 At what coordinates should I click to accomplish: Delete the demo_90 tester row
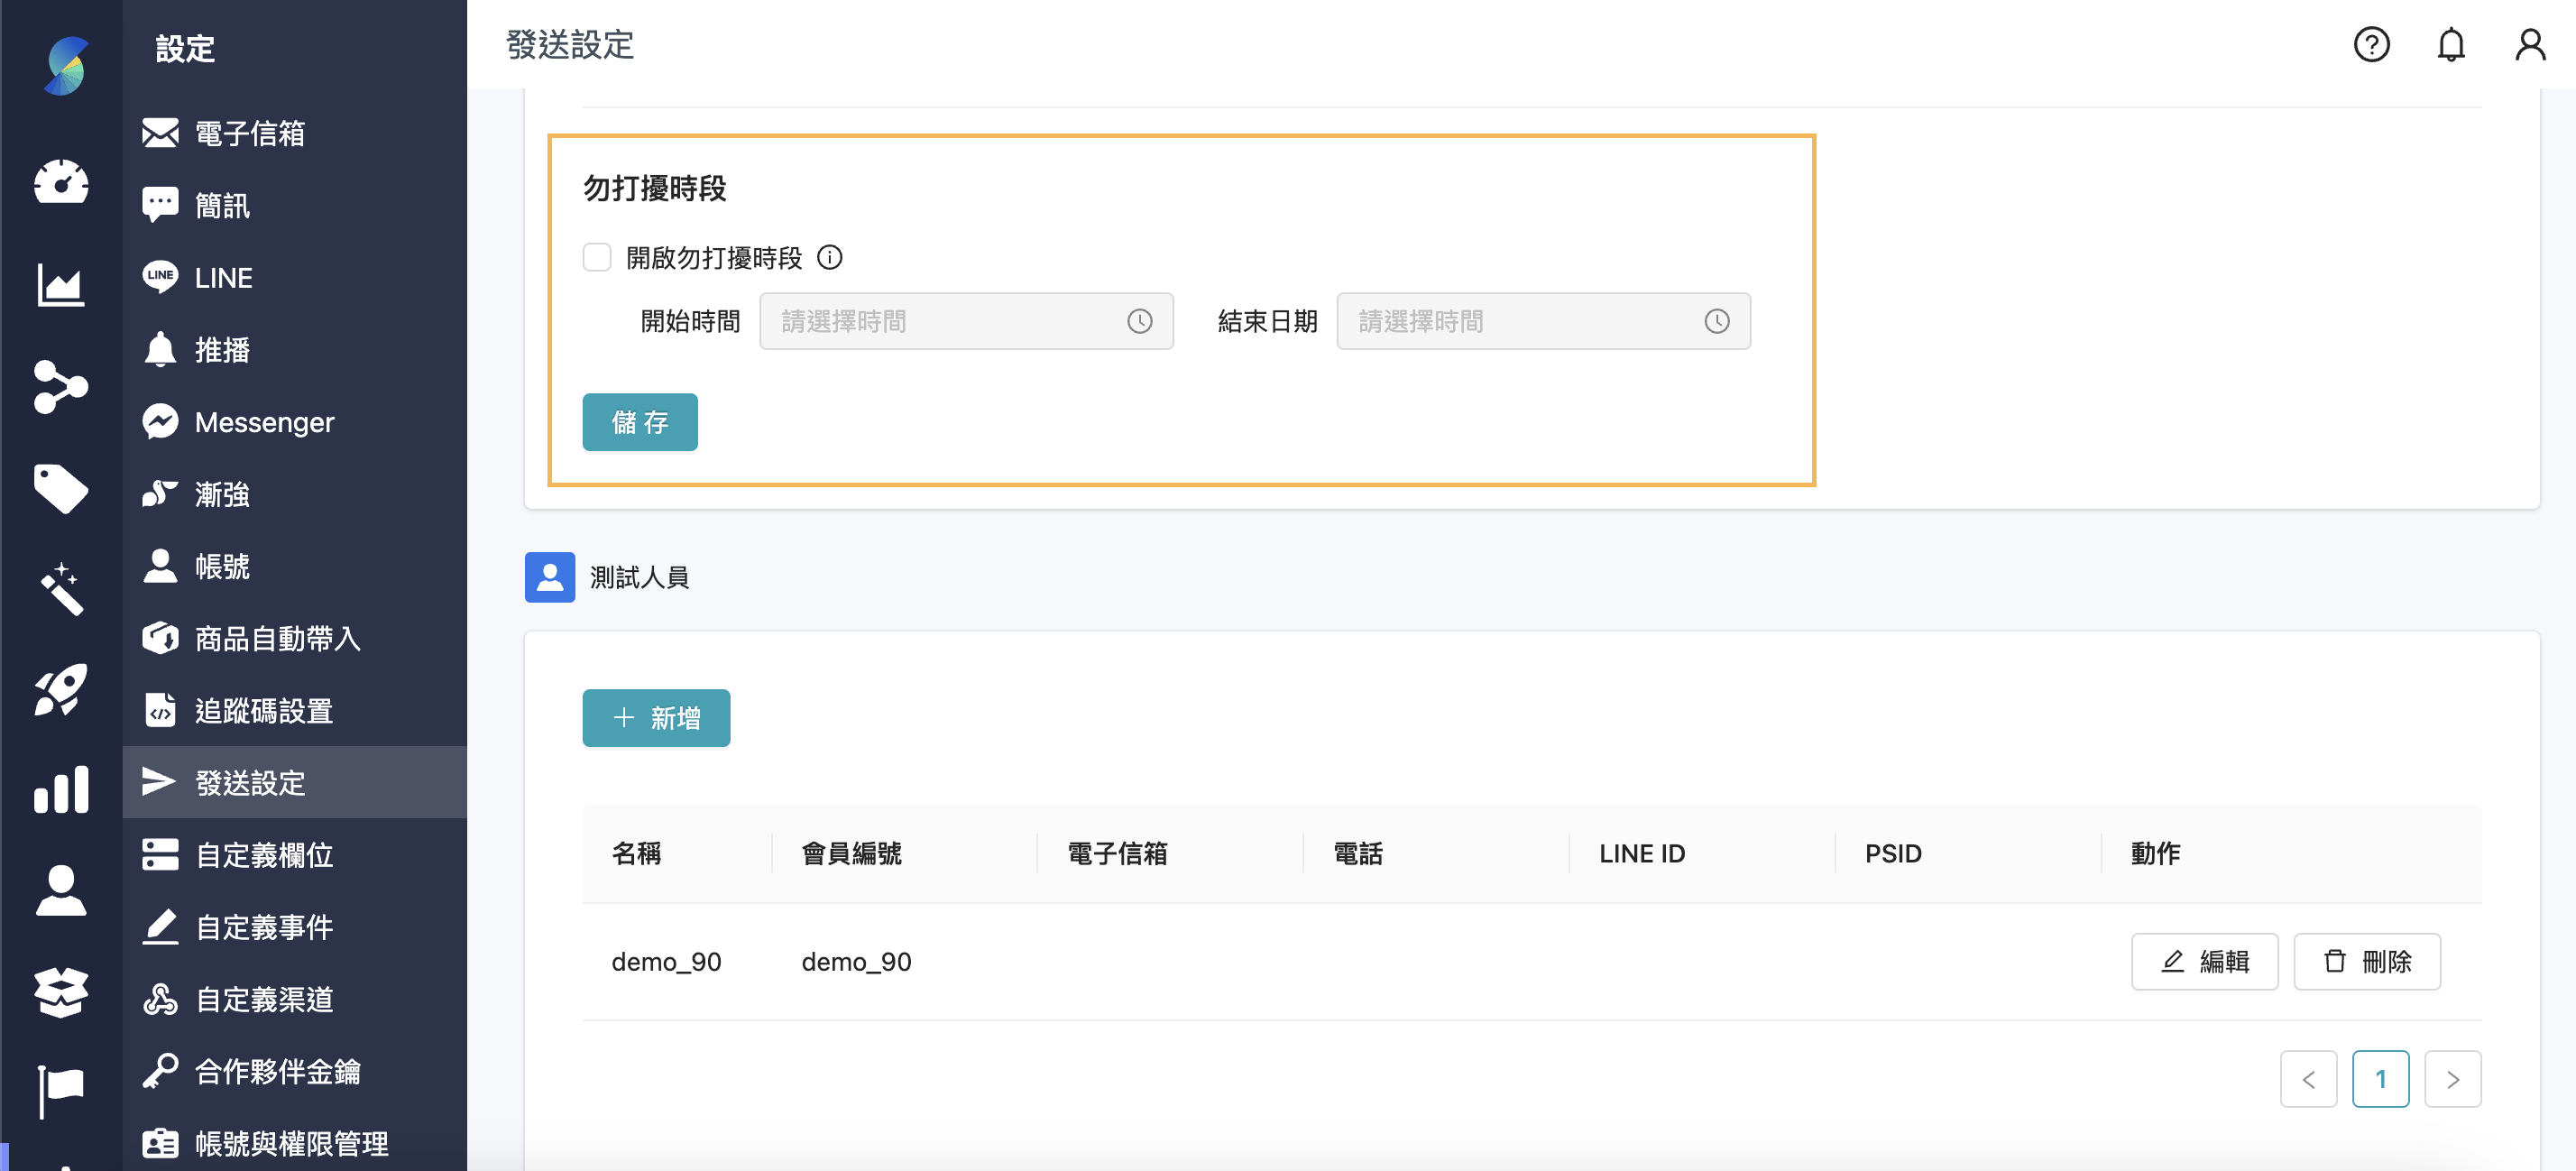point(2366,962)
